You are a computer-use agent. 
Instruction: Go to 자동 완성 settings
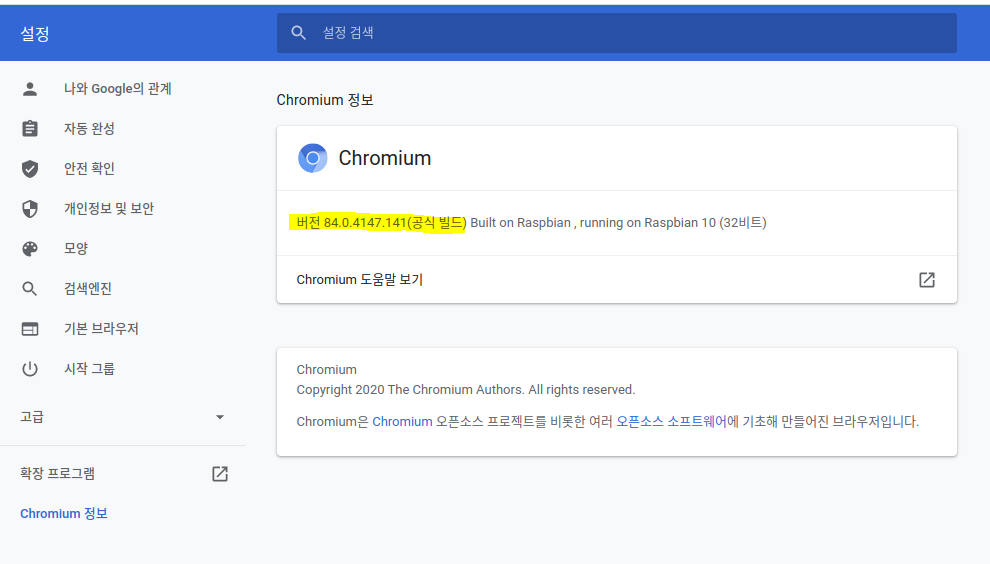(89, 129)
